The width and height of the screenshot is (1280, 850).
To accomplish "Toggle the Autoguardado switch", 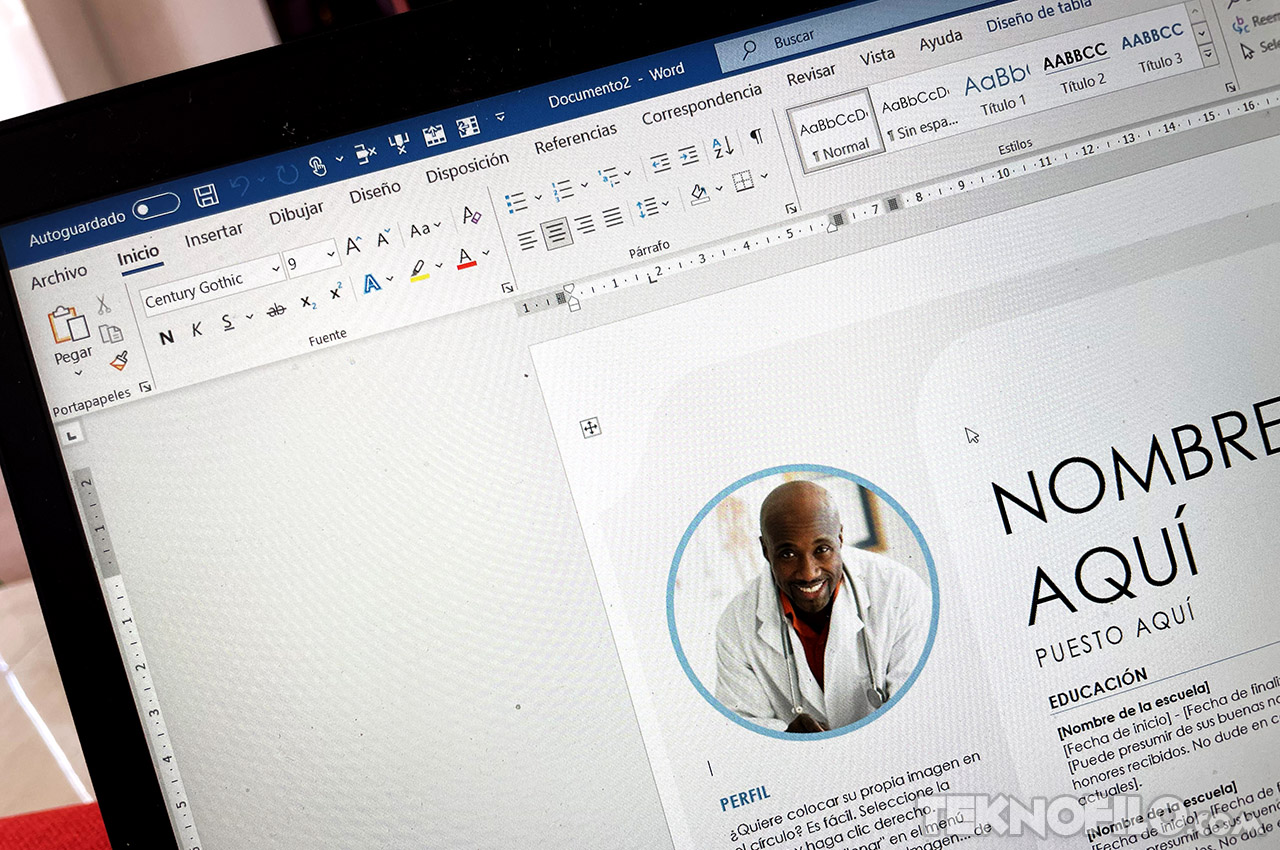I will coord(156,206).
